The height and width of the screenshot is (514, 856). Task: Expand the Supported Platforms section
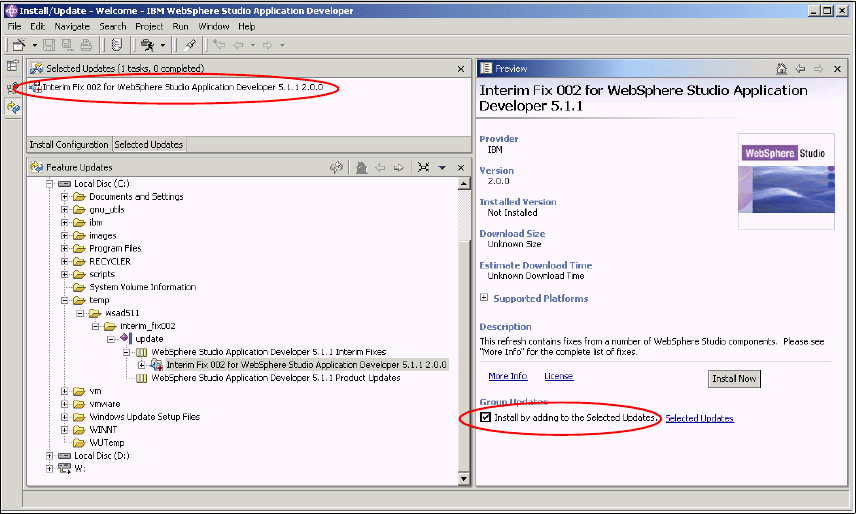[x=485, y=298]
